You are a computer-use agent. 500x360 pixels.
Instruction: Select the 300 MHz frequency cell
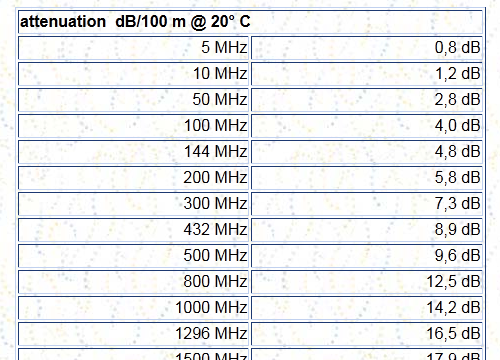(133, 204)
